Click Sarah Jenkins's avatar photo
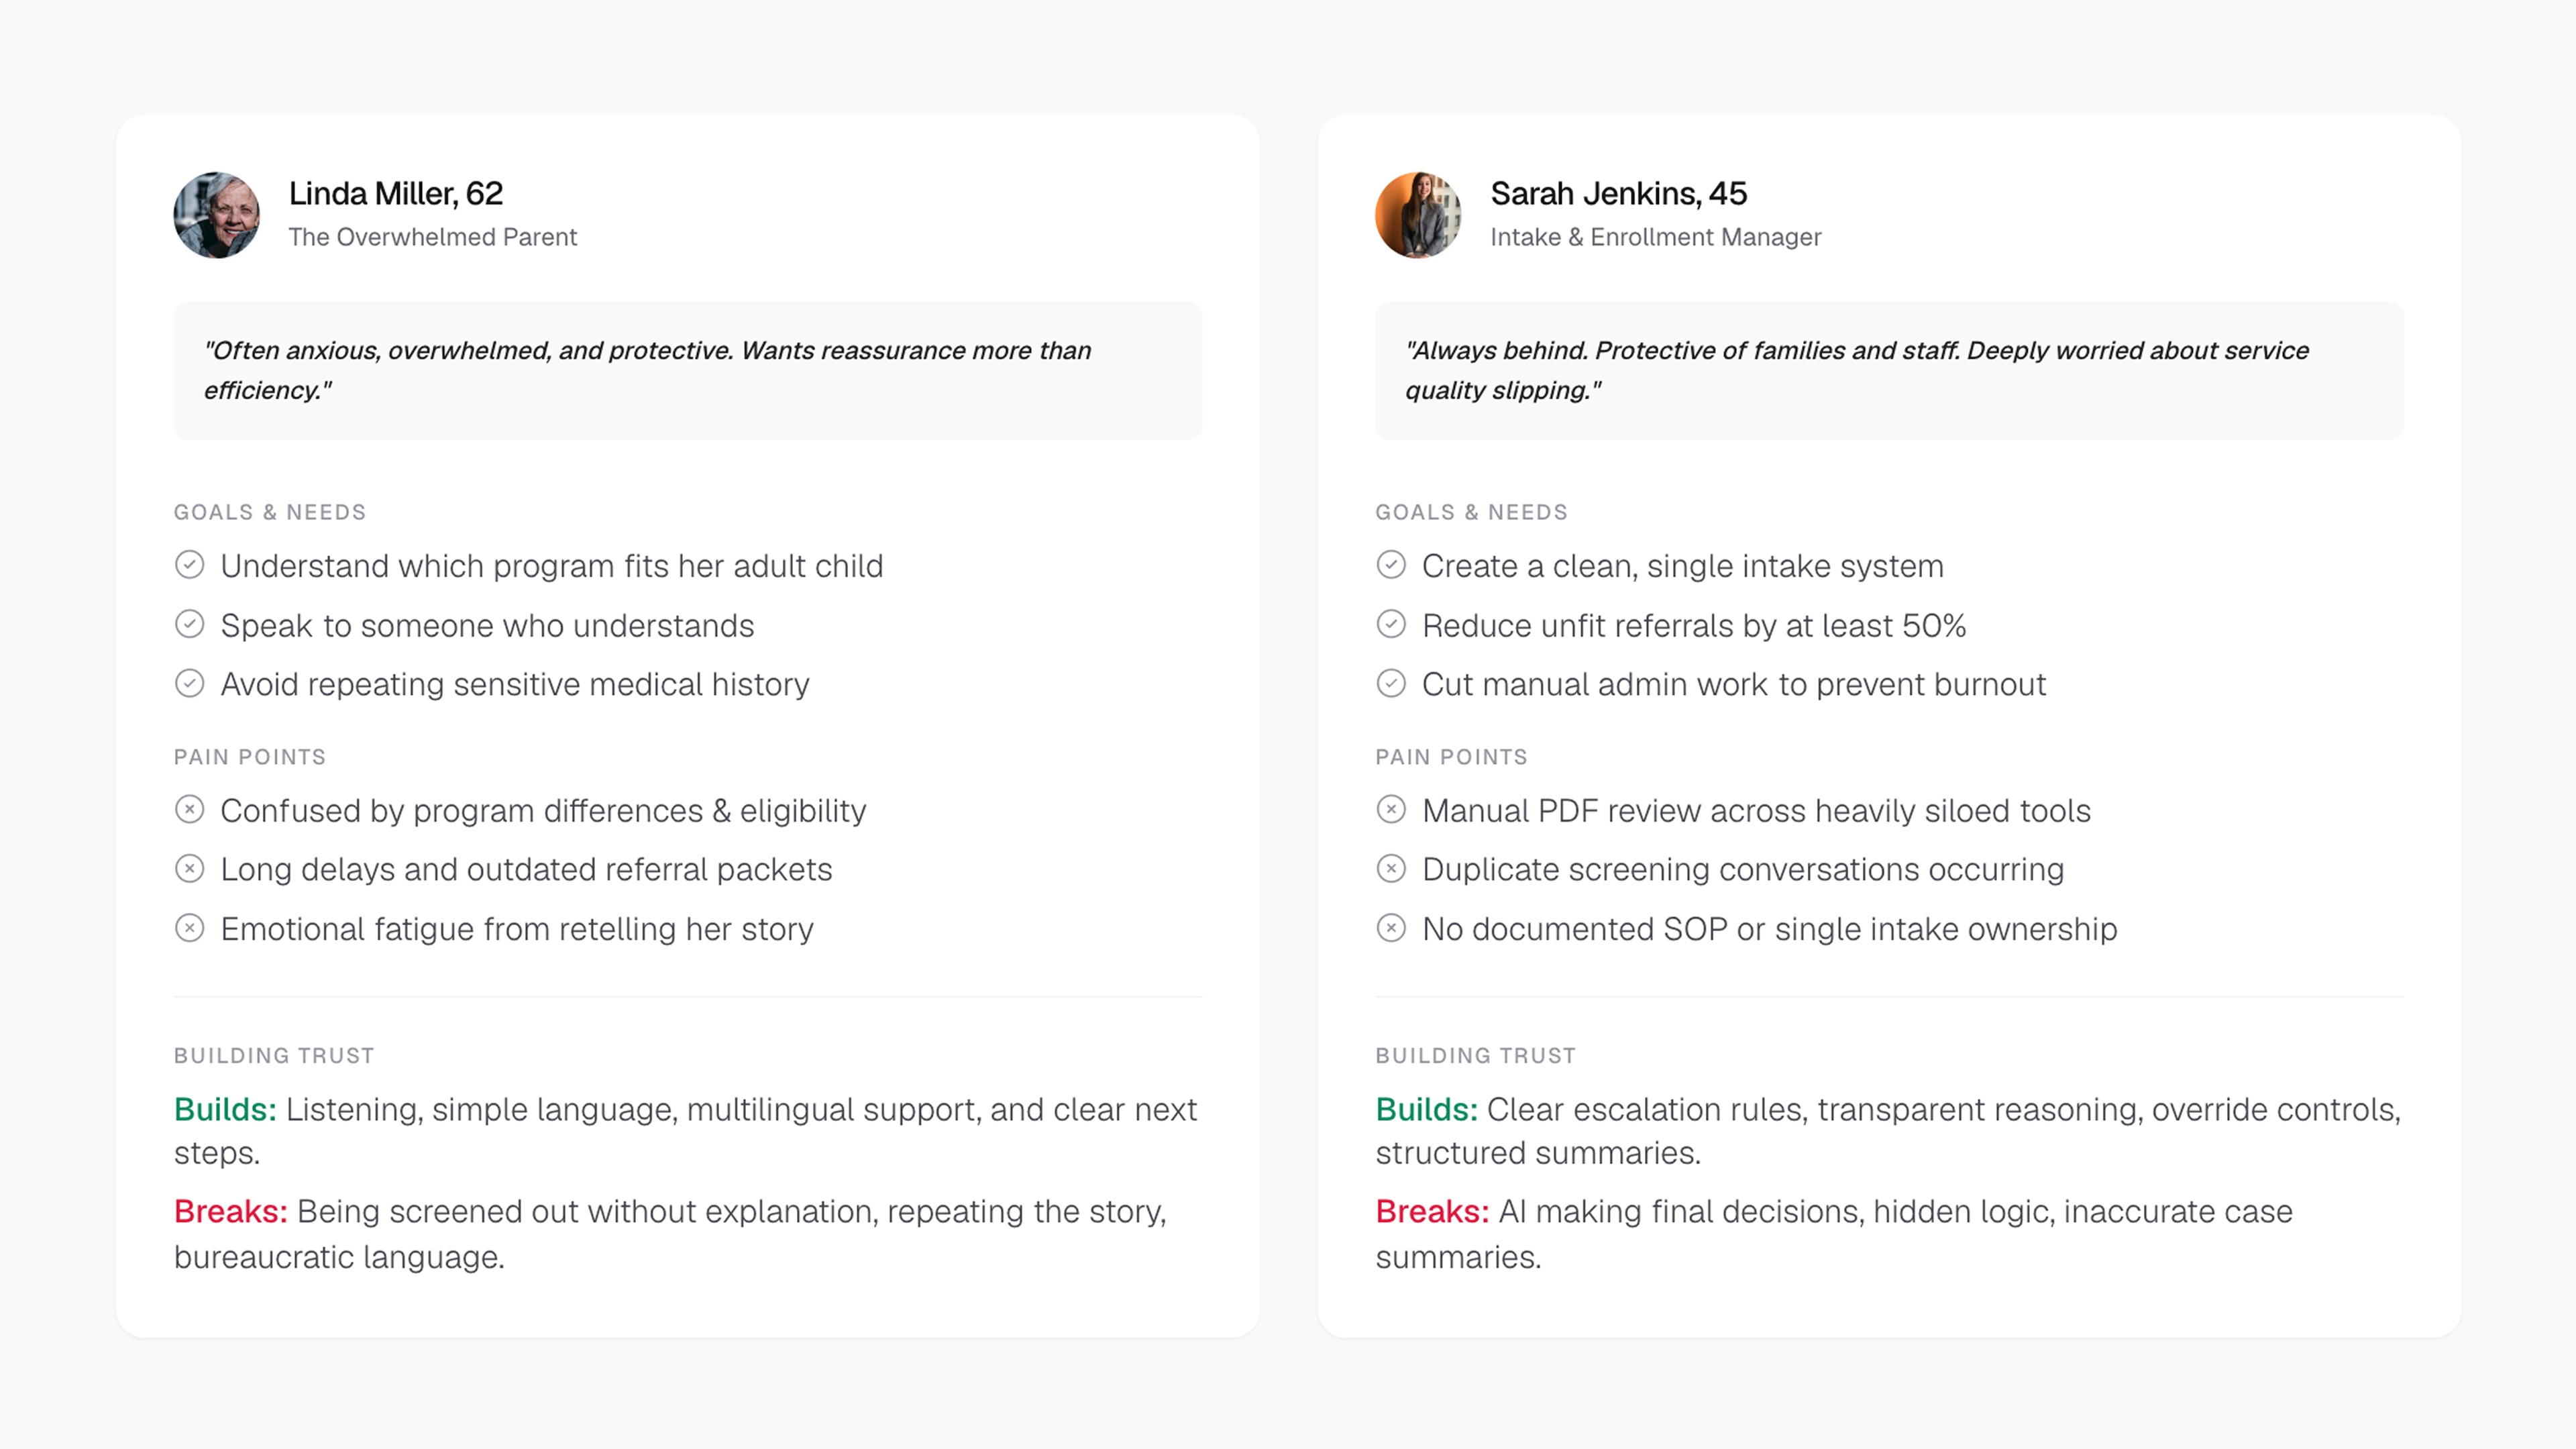 (x=1418, y=215)
